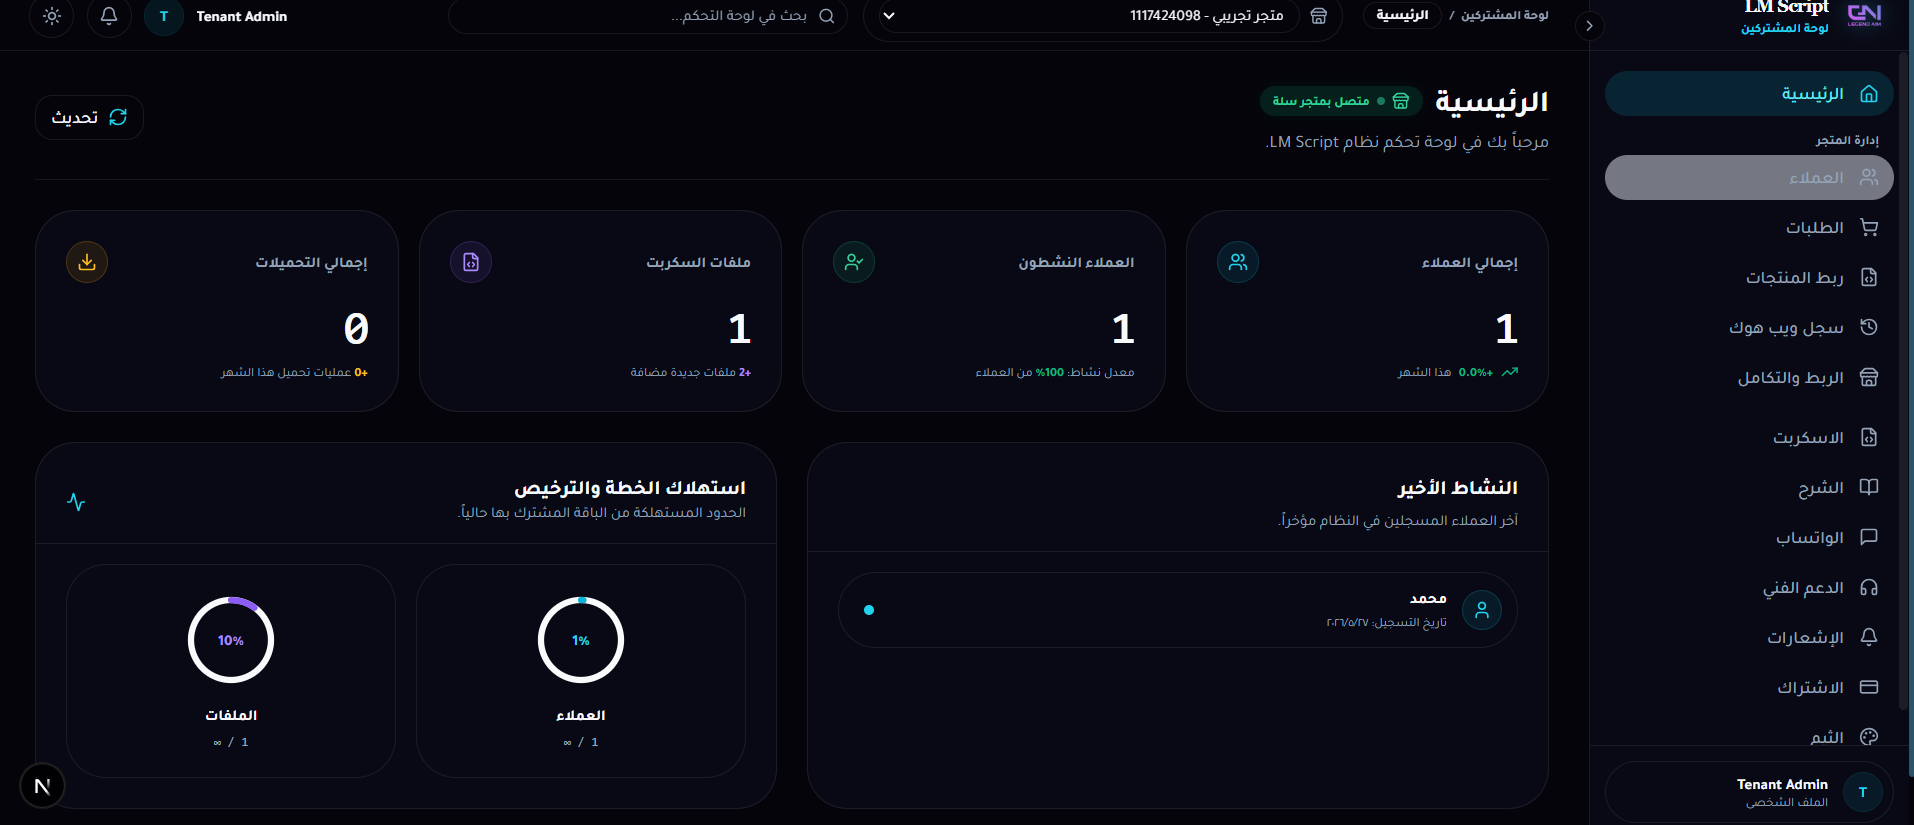Click the استهلاك الخطة والترخيص heading
Screen dimensions: 1914x825
click(x=630, y=488)
